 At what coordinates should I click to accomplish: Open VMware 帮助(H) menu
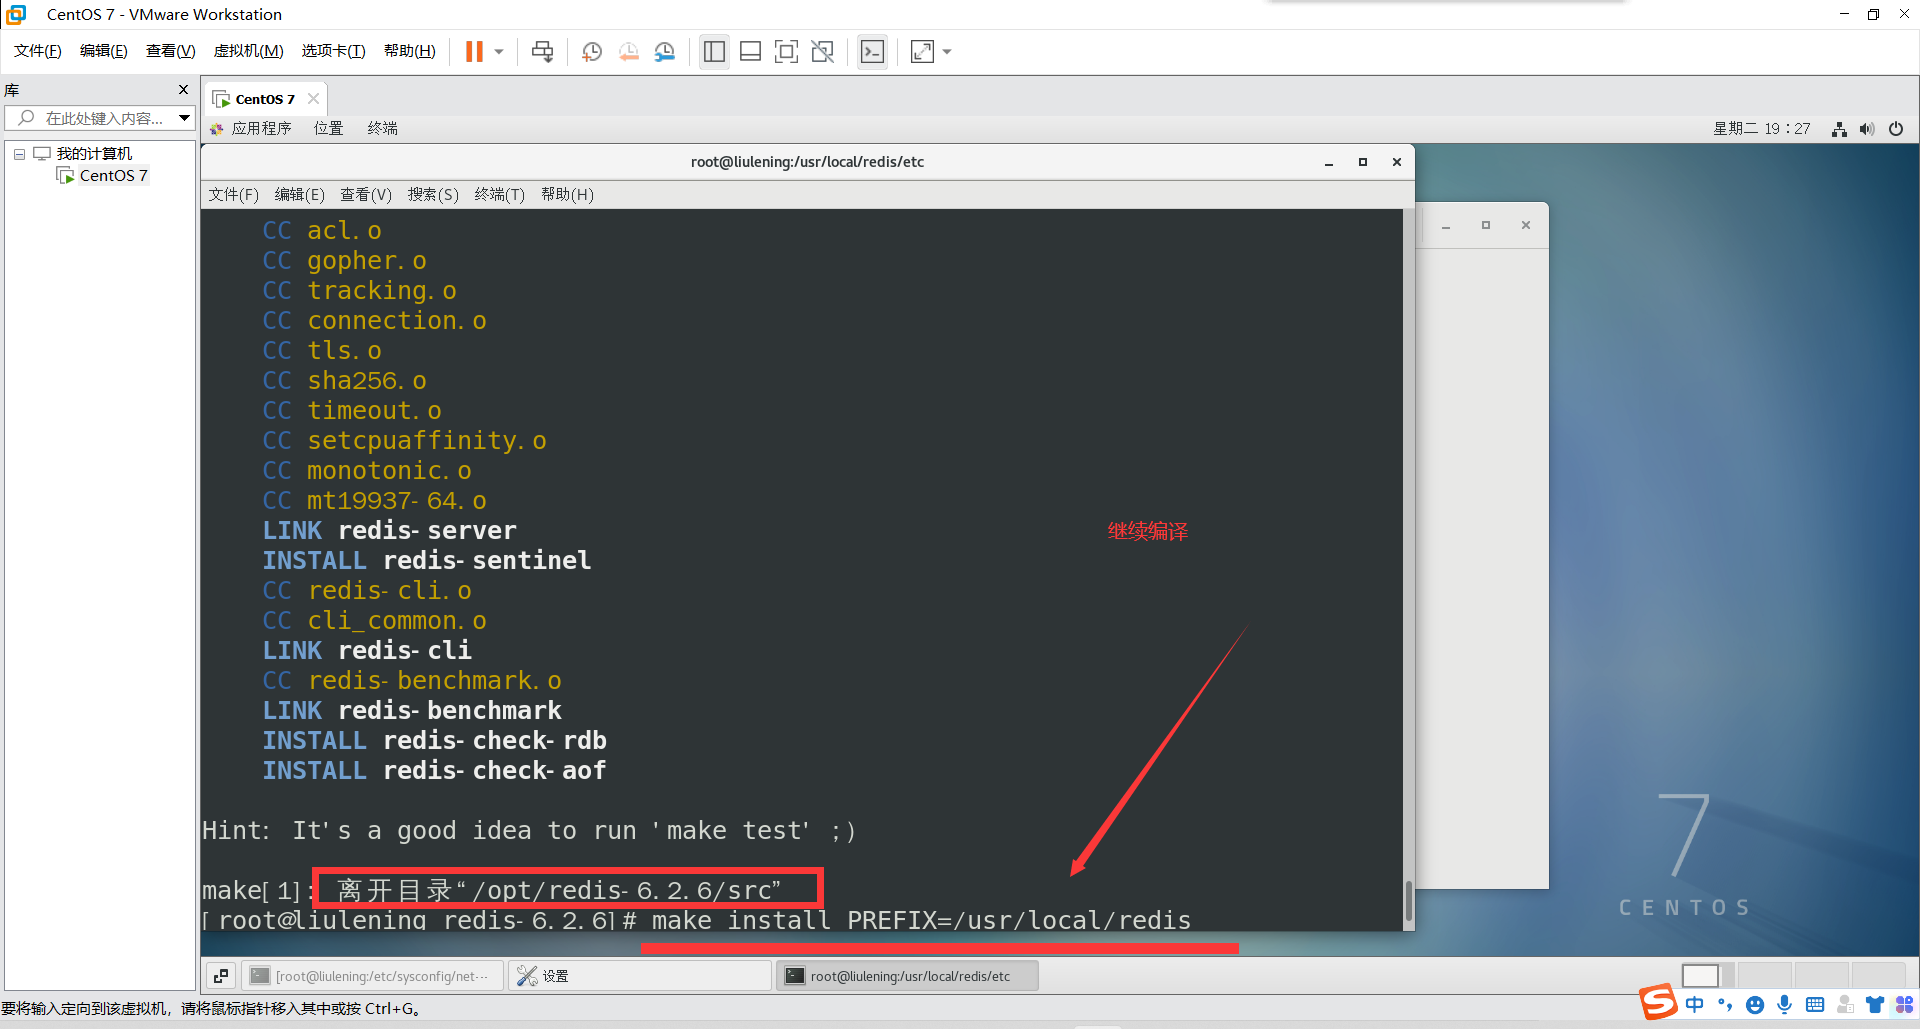click(x=410, y=51)
